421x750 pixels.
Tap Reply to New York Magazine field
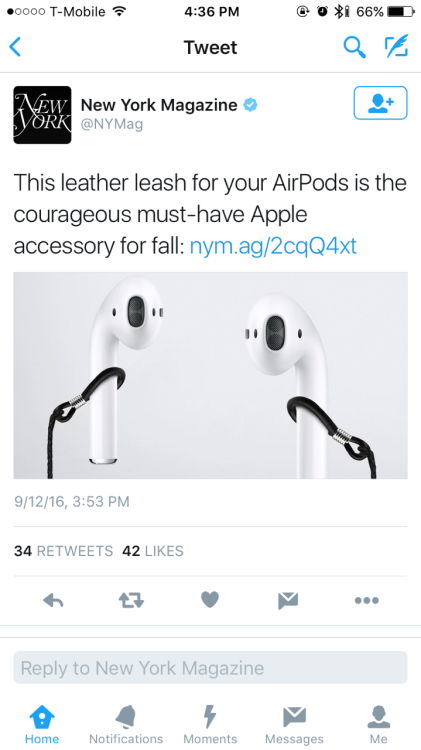(x=210, y=667)
